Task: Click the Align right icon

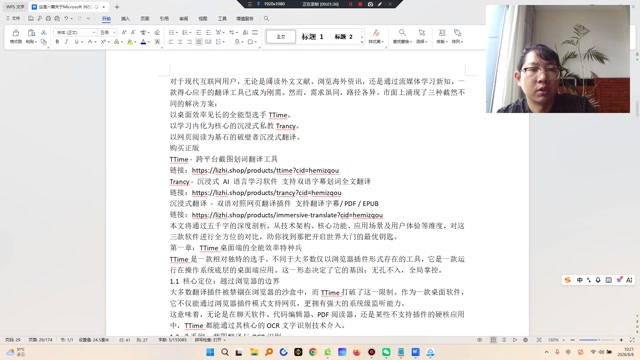Action: pos(189,42)
